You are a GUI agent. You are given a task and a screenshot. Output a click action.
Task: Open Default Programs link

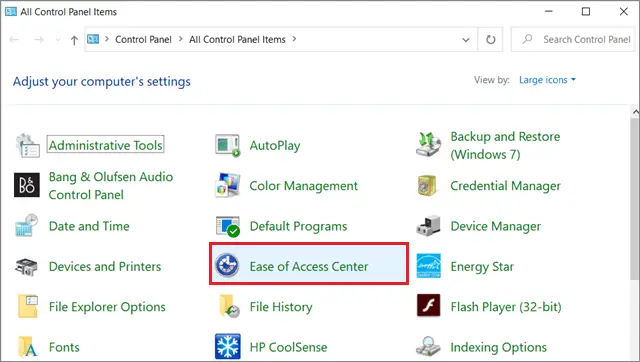(x=298, y=226)
